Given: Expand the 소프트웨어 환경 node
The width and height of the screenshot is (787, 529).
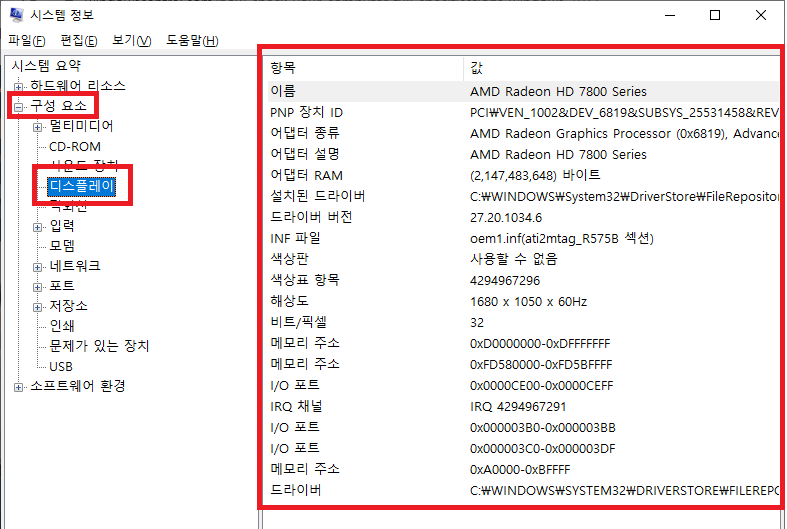Looking at the screenshot, I should [19, 387].
